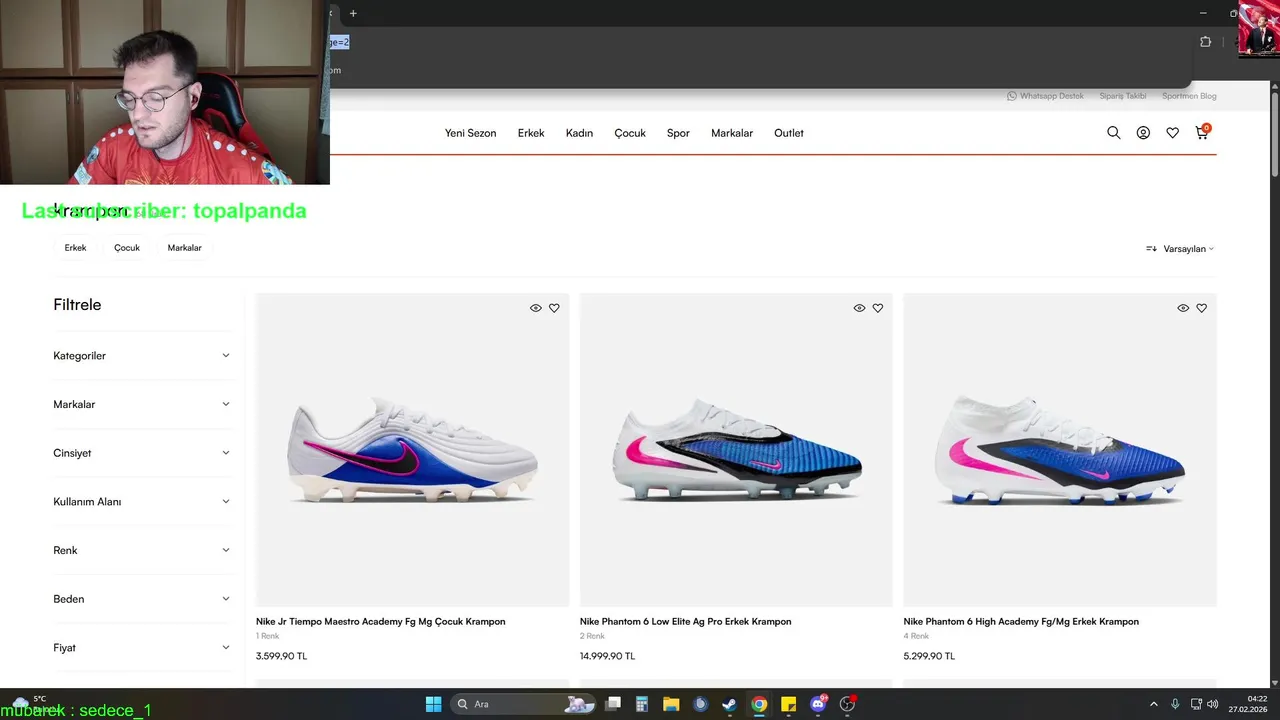Open OBS Studio from the taskbar
1280x720 pixels.
(x=847, y=704)
